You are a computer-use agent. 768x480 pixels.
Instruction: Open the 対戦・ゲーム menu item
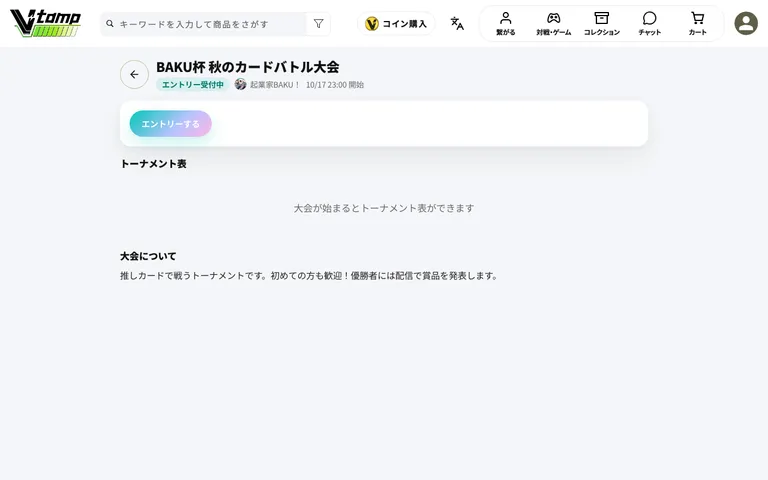553,24
